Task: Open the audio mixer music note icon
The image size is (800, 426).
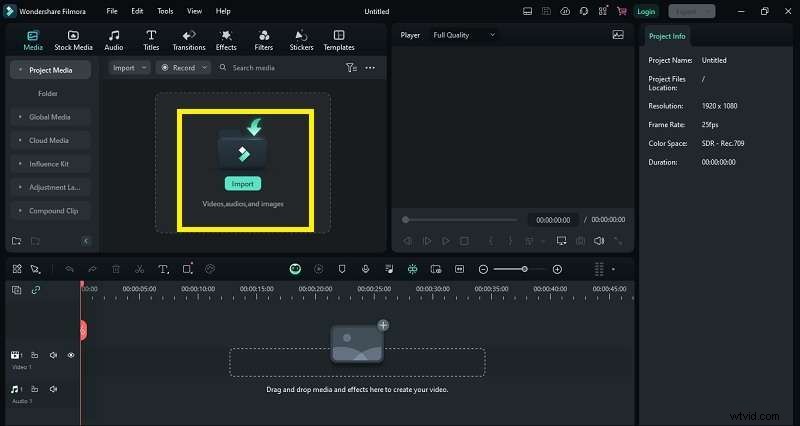Action: point(389,269)
